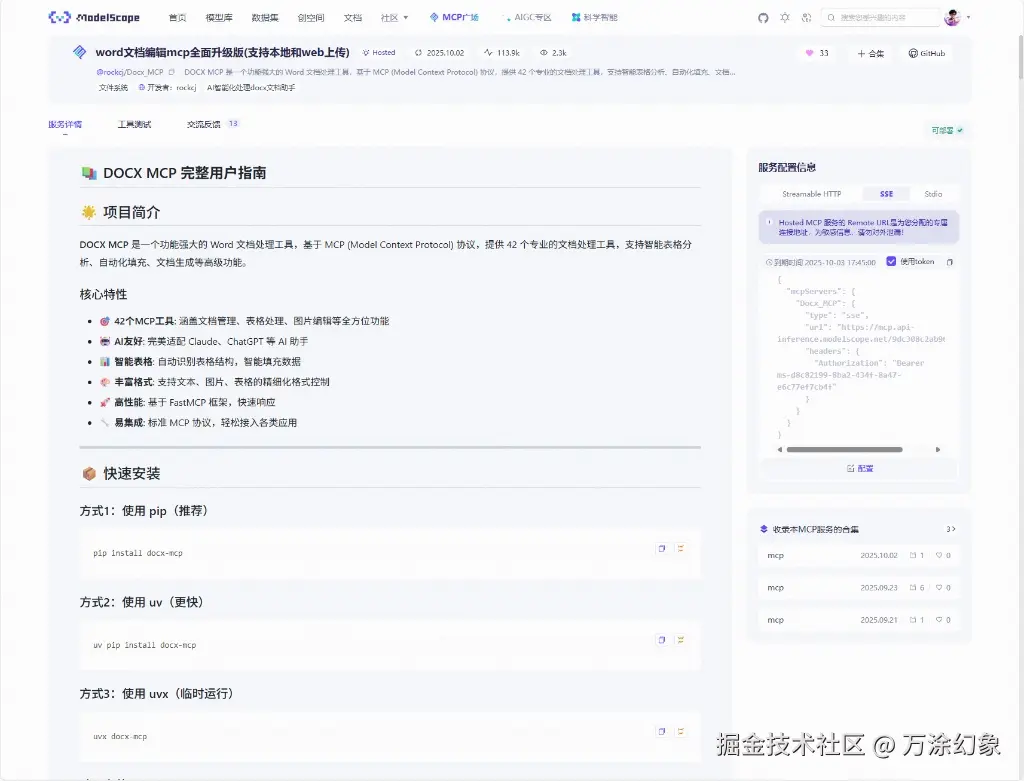Open the user account dropdown arrow
The width and height of the screenshot is (1024, 781).
tap(968, 18)
